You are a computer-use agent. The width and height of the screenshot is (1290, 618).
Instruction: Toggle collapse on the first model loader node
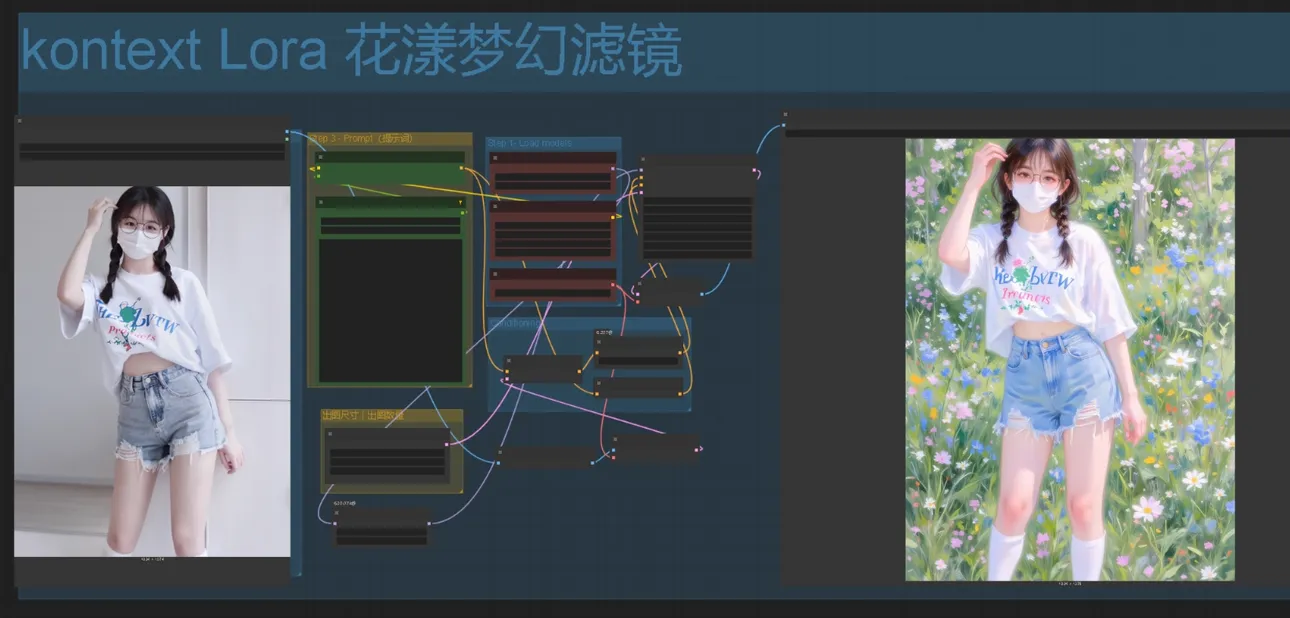[x=495, y=158]
